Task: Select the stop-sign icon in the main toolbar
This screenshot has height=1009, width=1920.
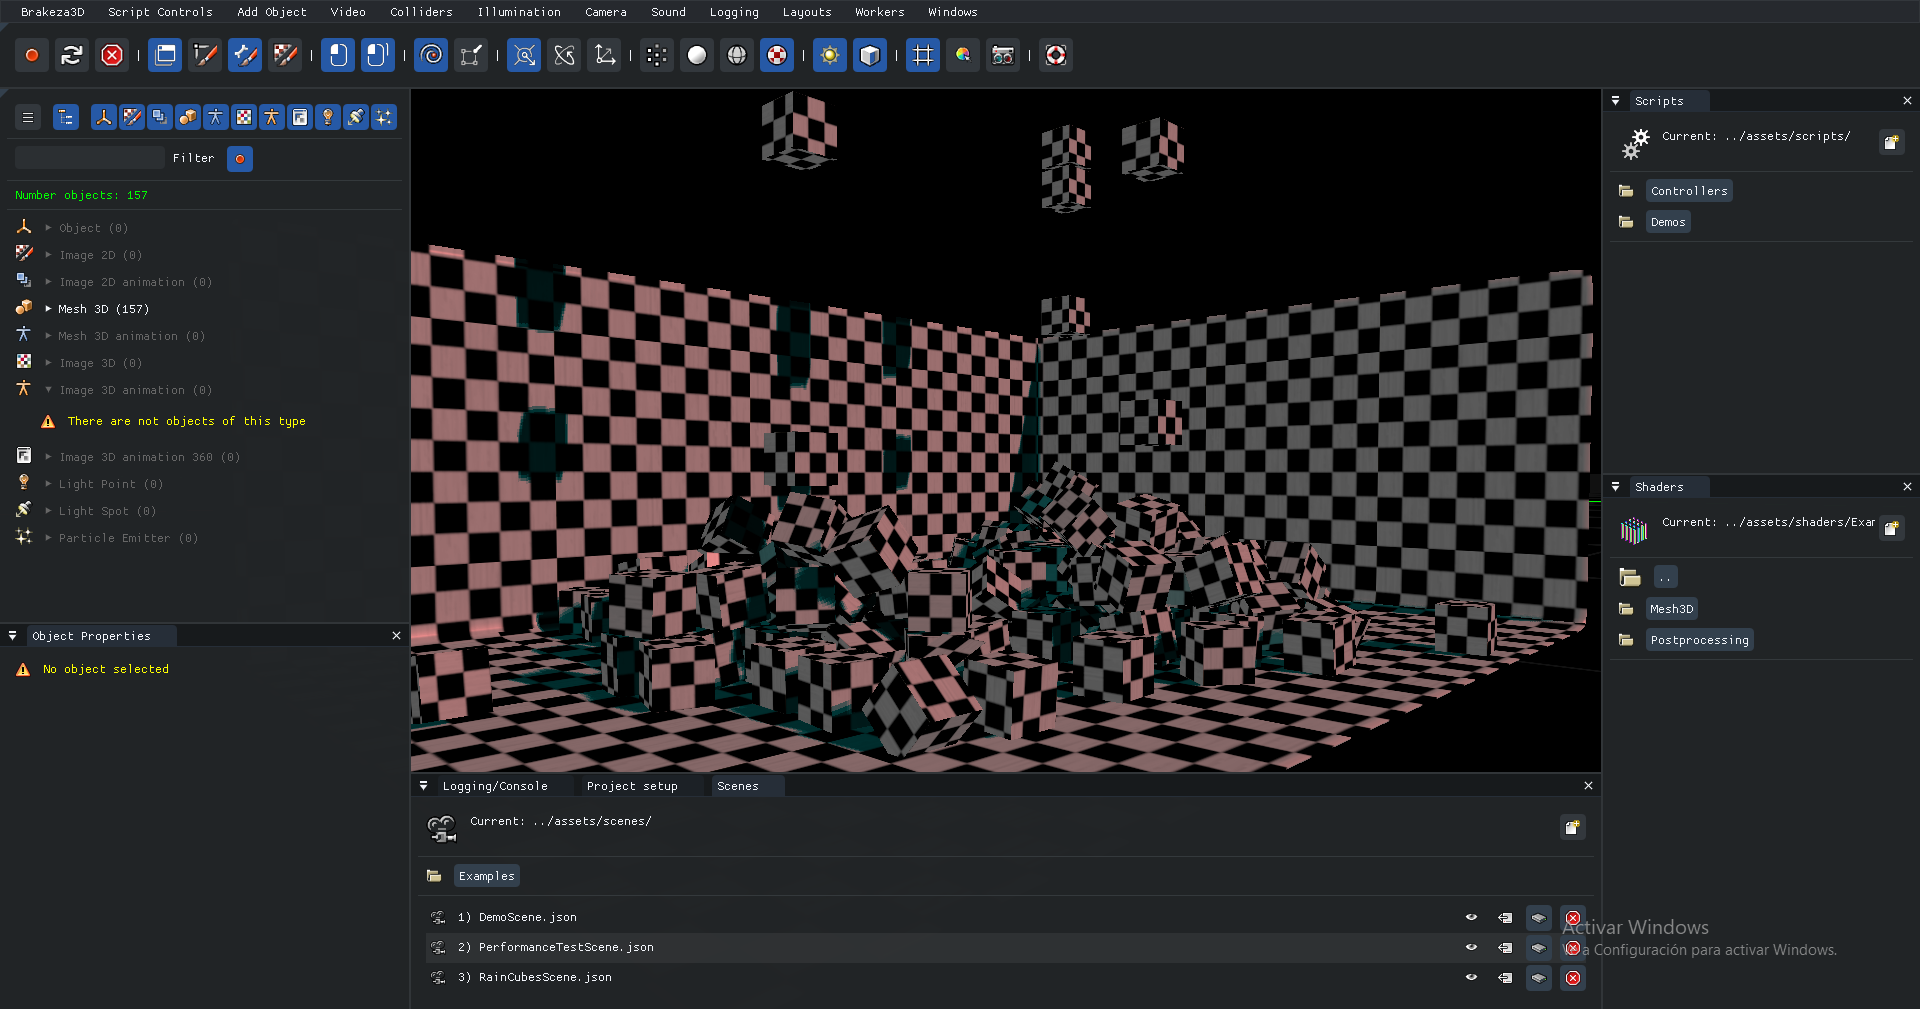Action: pos(112,55)
